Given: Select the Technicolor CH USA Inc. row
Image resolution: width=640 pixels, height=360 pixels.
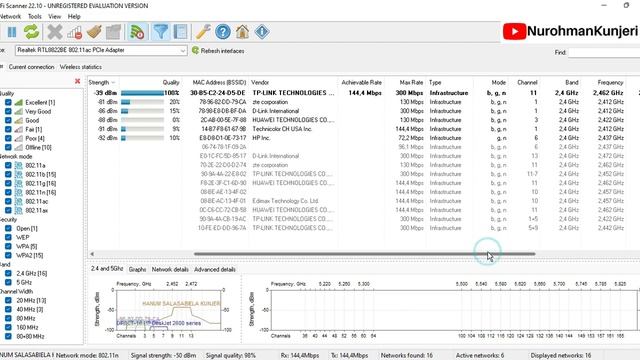Looking at the screenshot, I should pyautogui.click(x=363, y=129).
